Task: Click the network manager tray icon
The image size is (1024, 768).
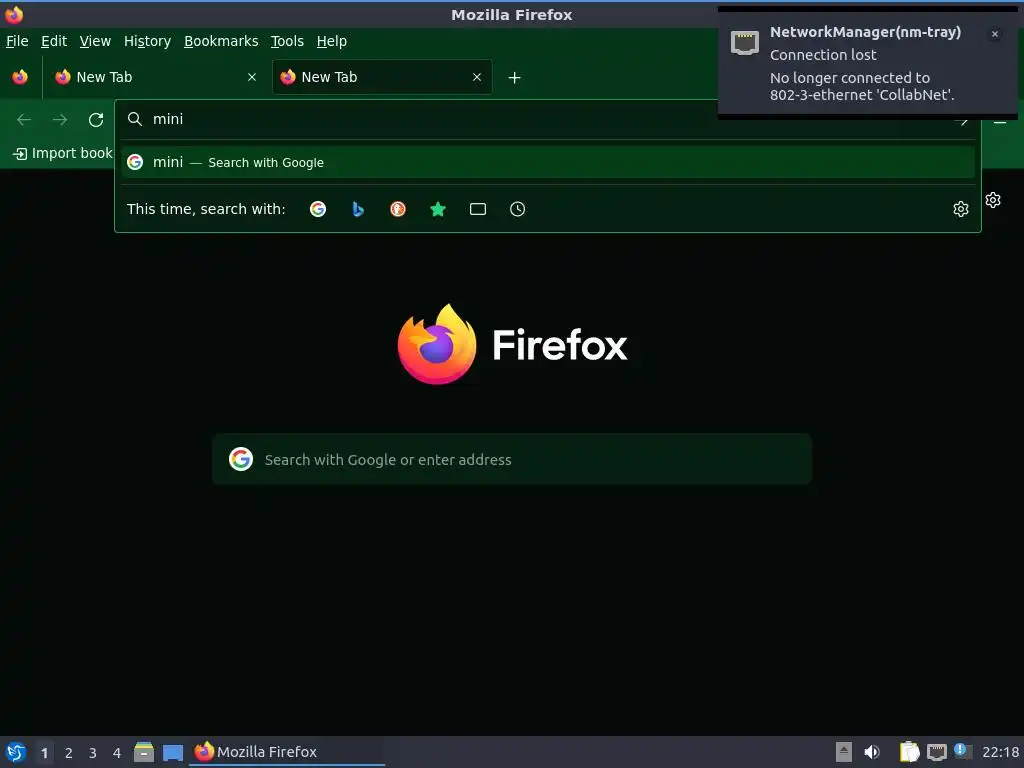Action: [x=936, y=752]
